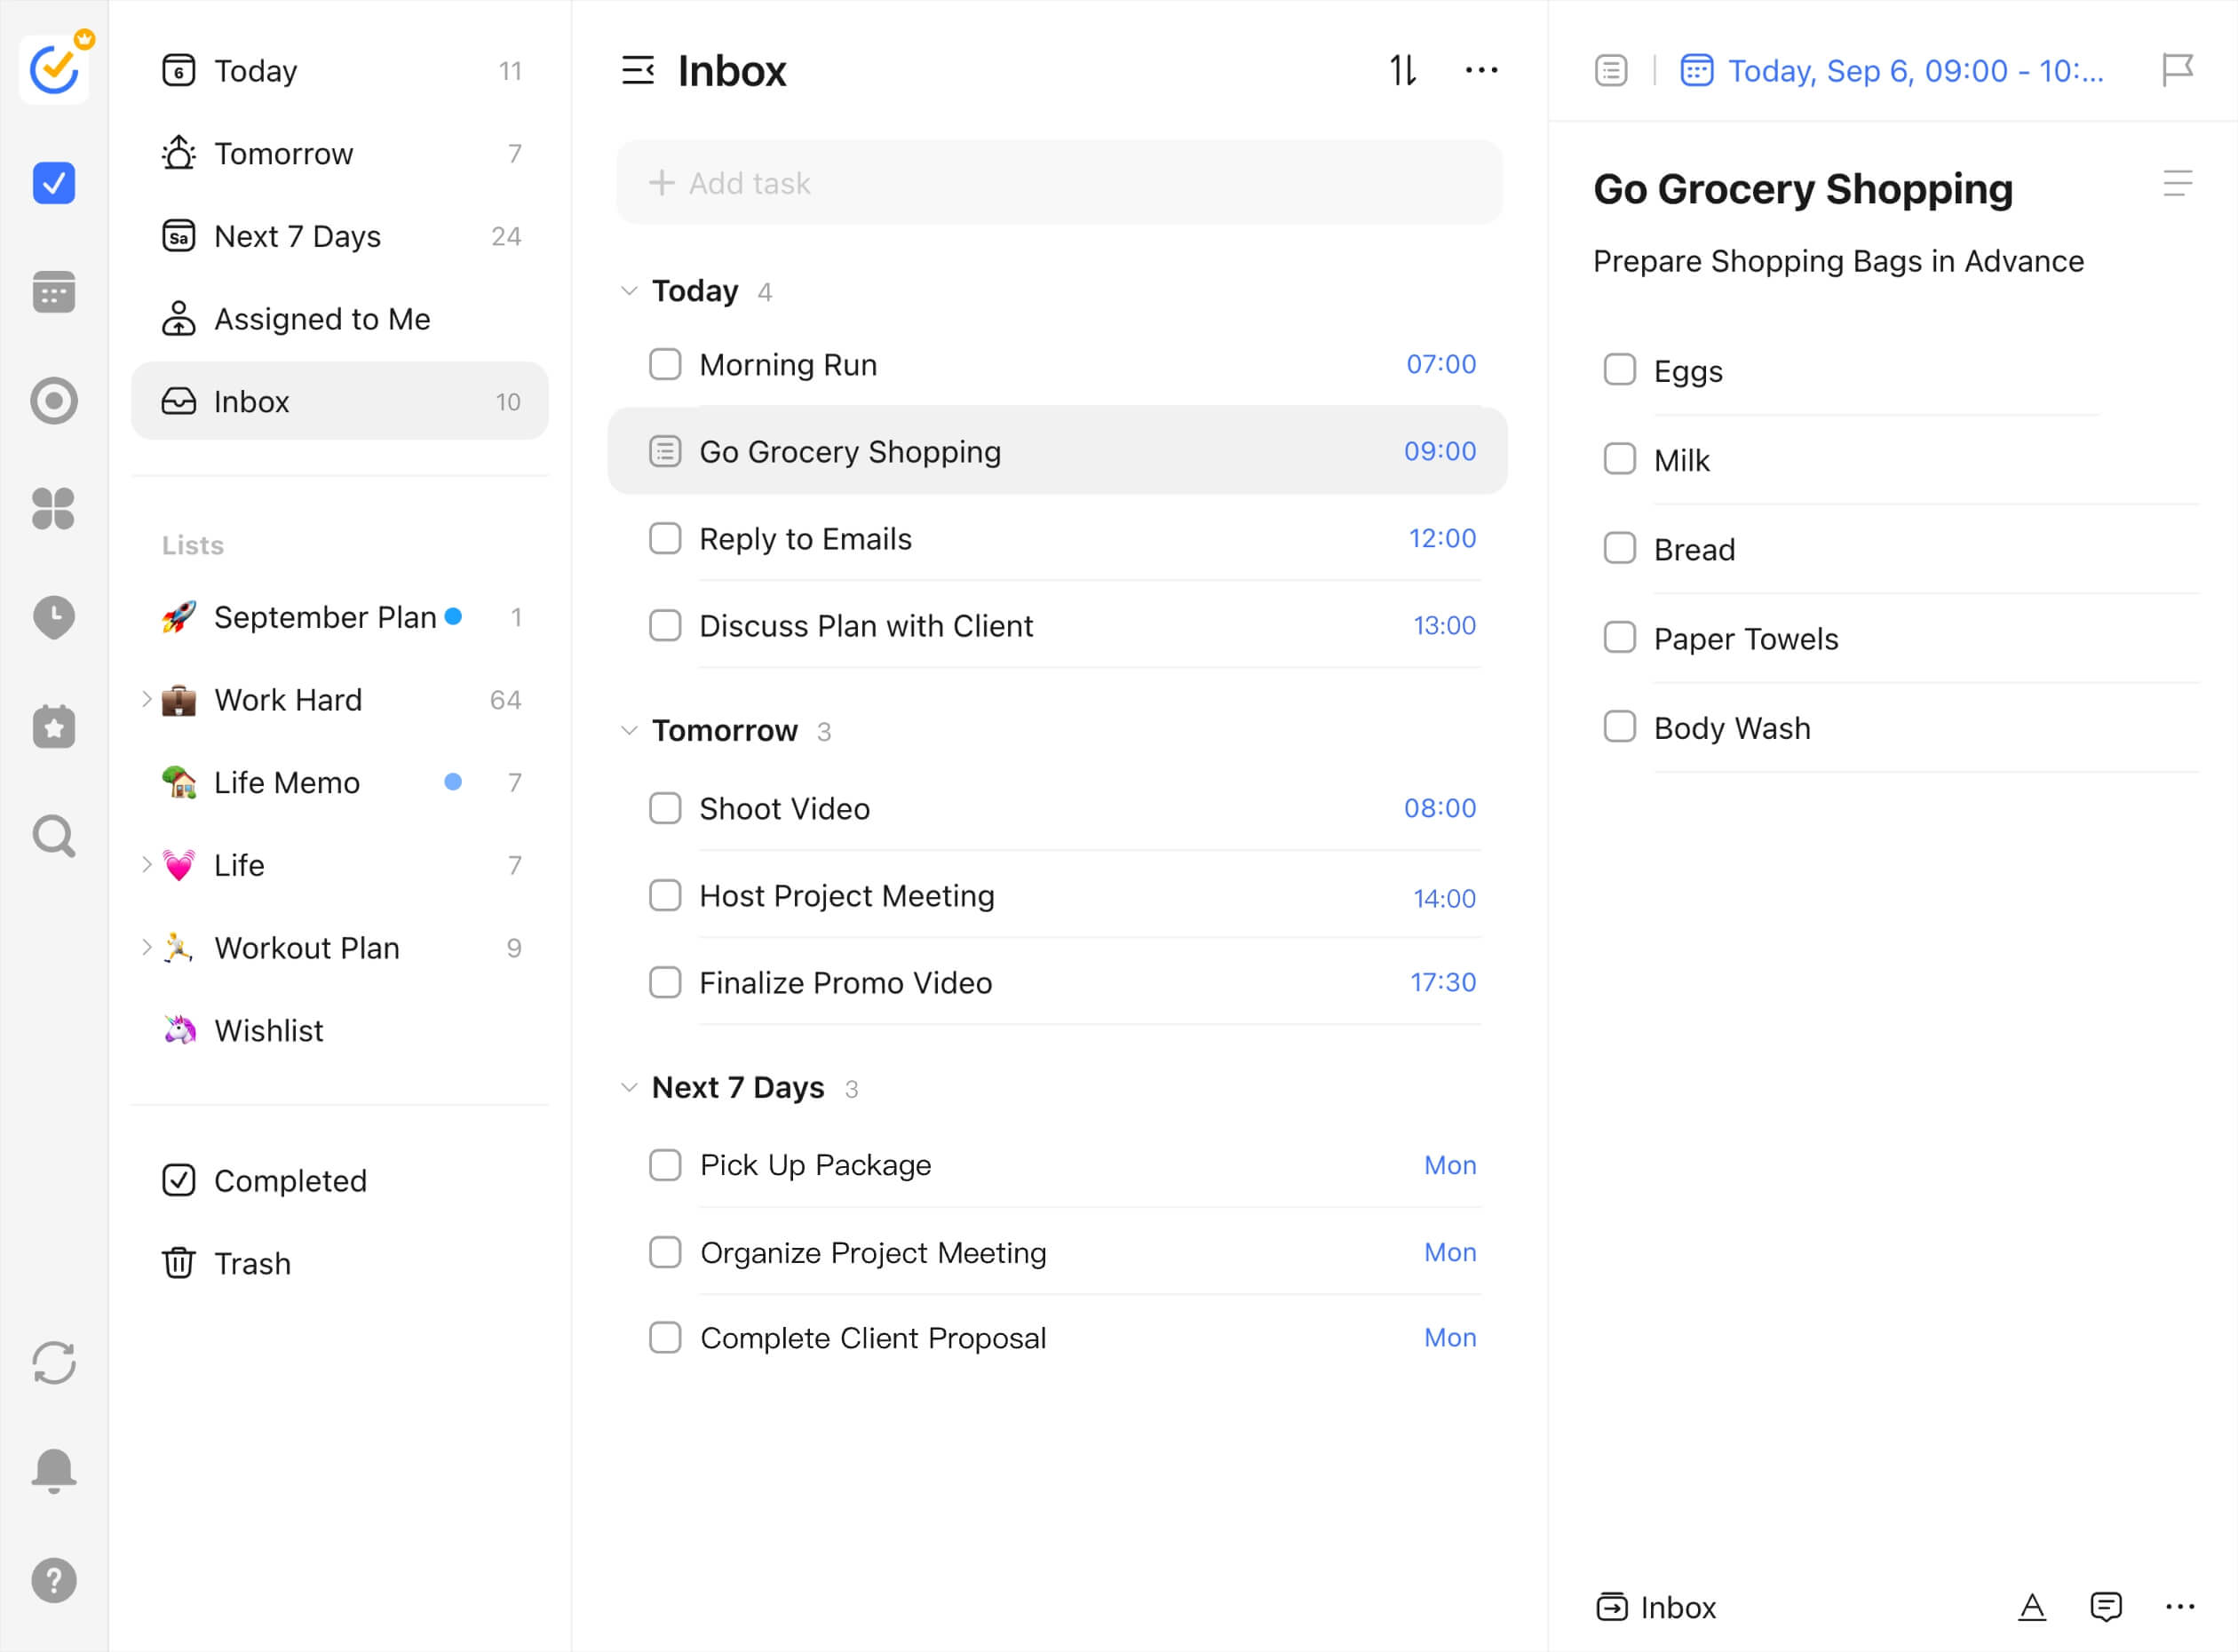Click the Inbox move-to button in detail footer
This screenshot has height=1652, width=2238.
click(1655, 1607)
